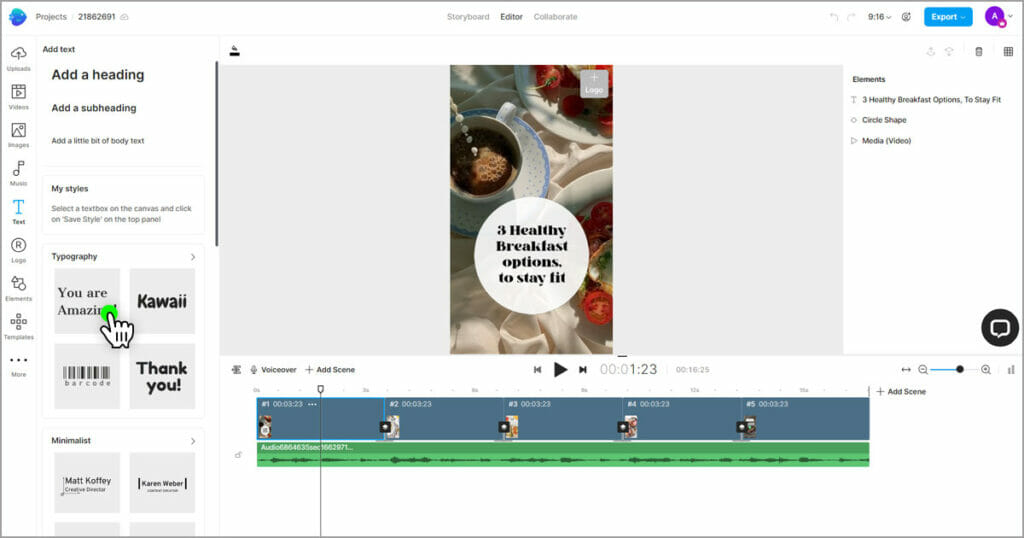Image resolution: width=1024 pixels, height=538 pixels.
Task: Expand the Minimalist styles section
Action: 193,441
